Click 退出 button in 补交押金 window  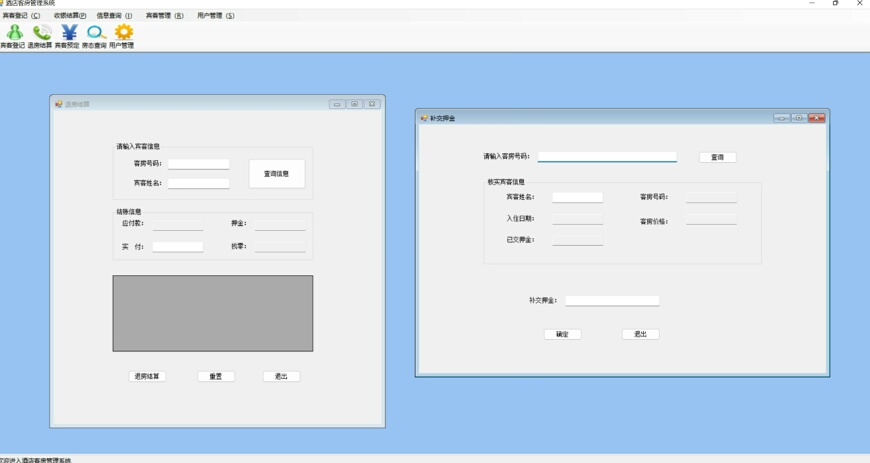(x=641, y=334)
